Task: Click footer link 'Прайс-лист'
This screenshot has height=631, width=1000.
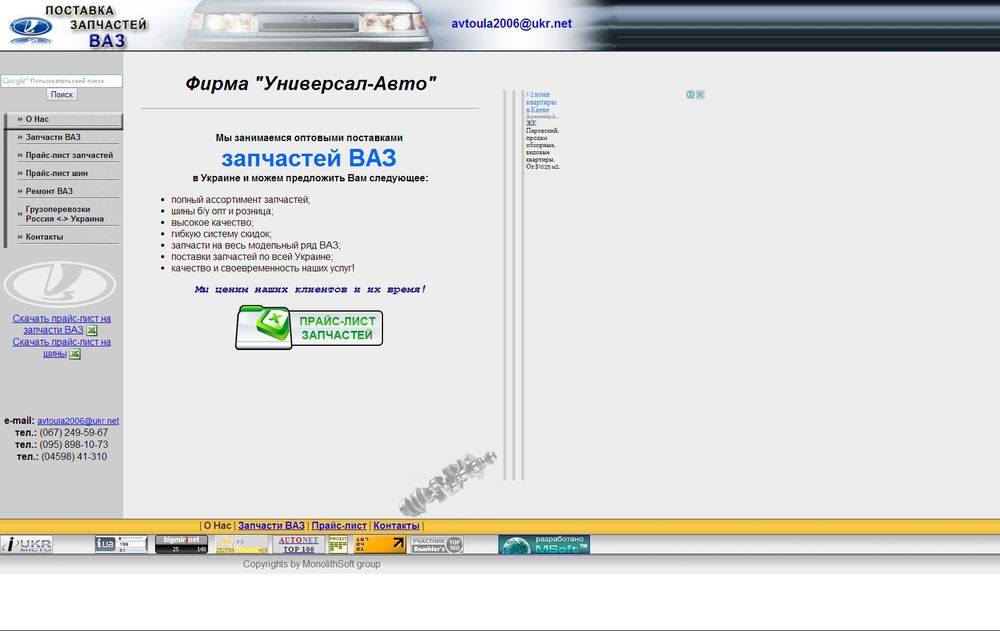Action: tap(339, 526)
